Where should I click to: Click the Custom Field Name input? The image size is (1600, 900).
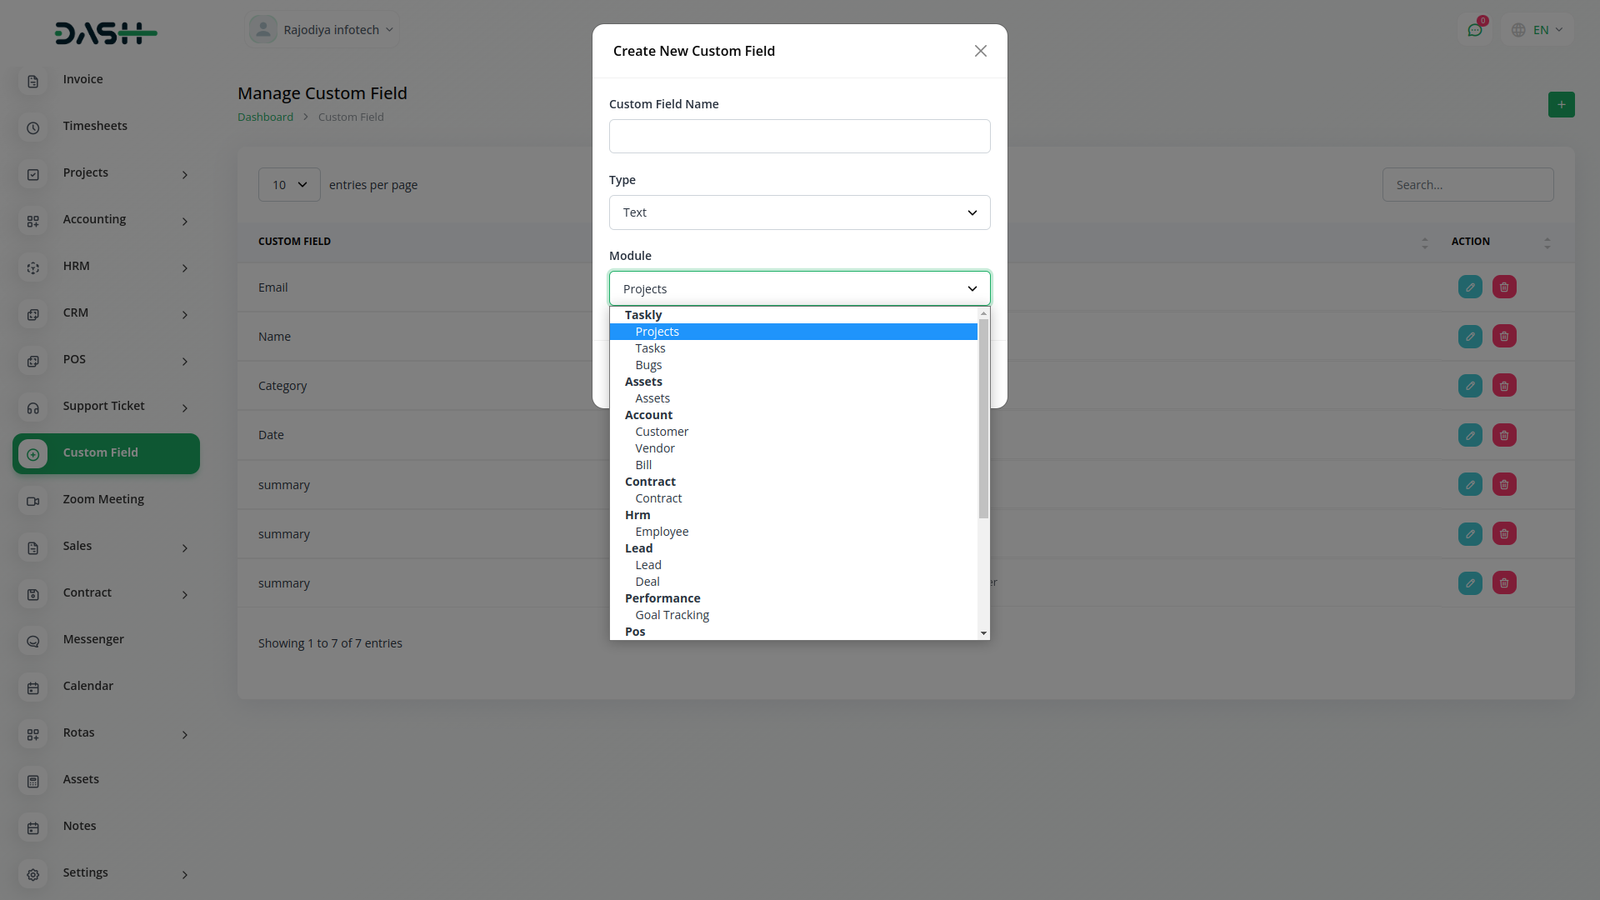click(x=799, y=137)
